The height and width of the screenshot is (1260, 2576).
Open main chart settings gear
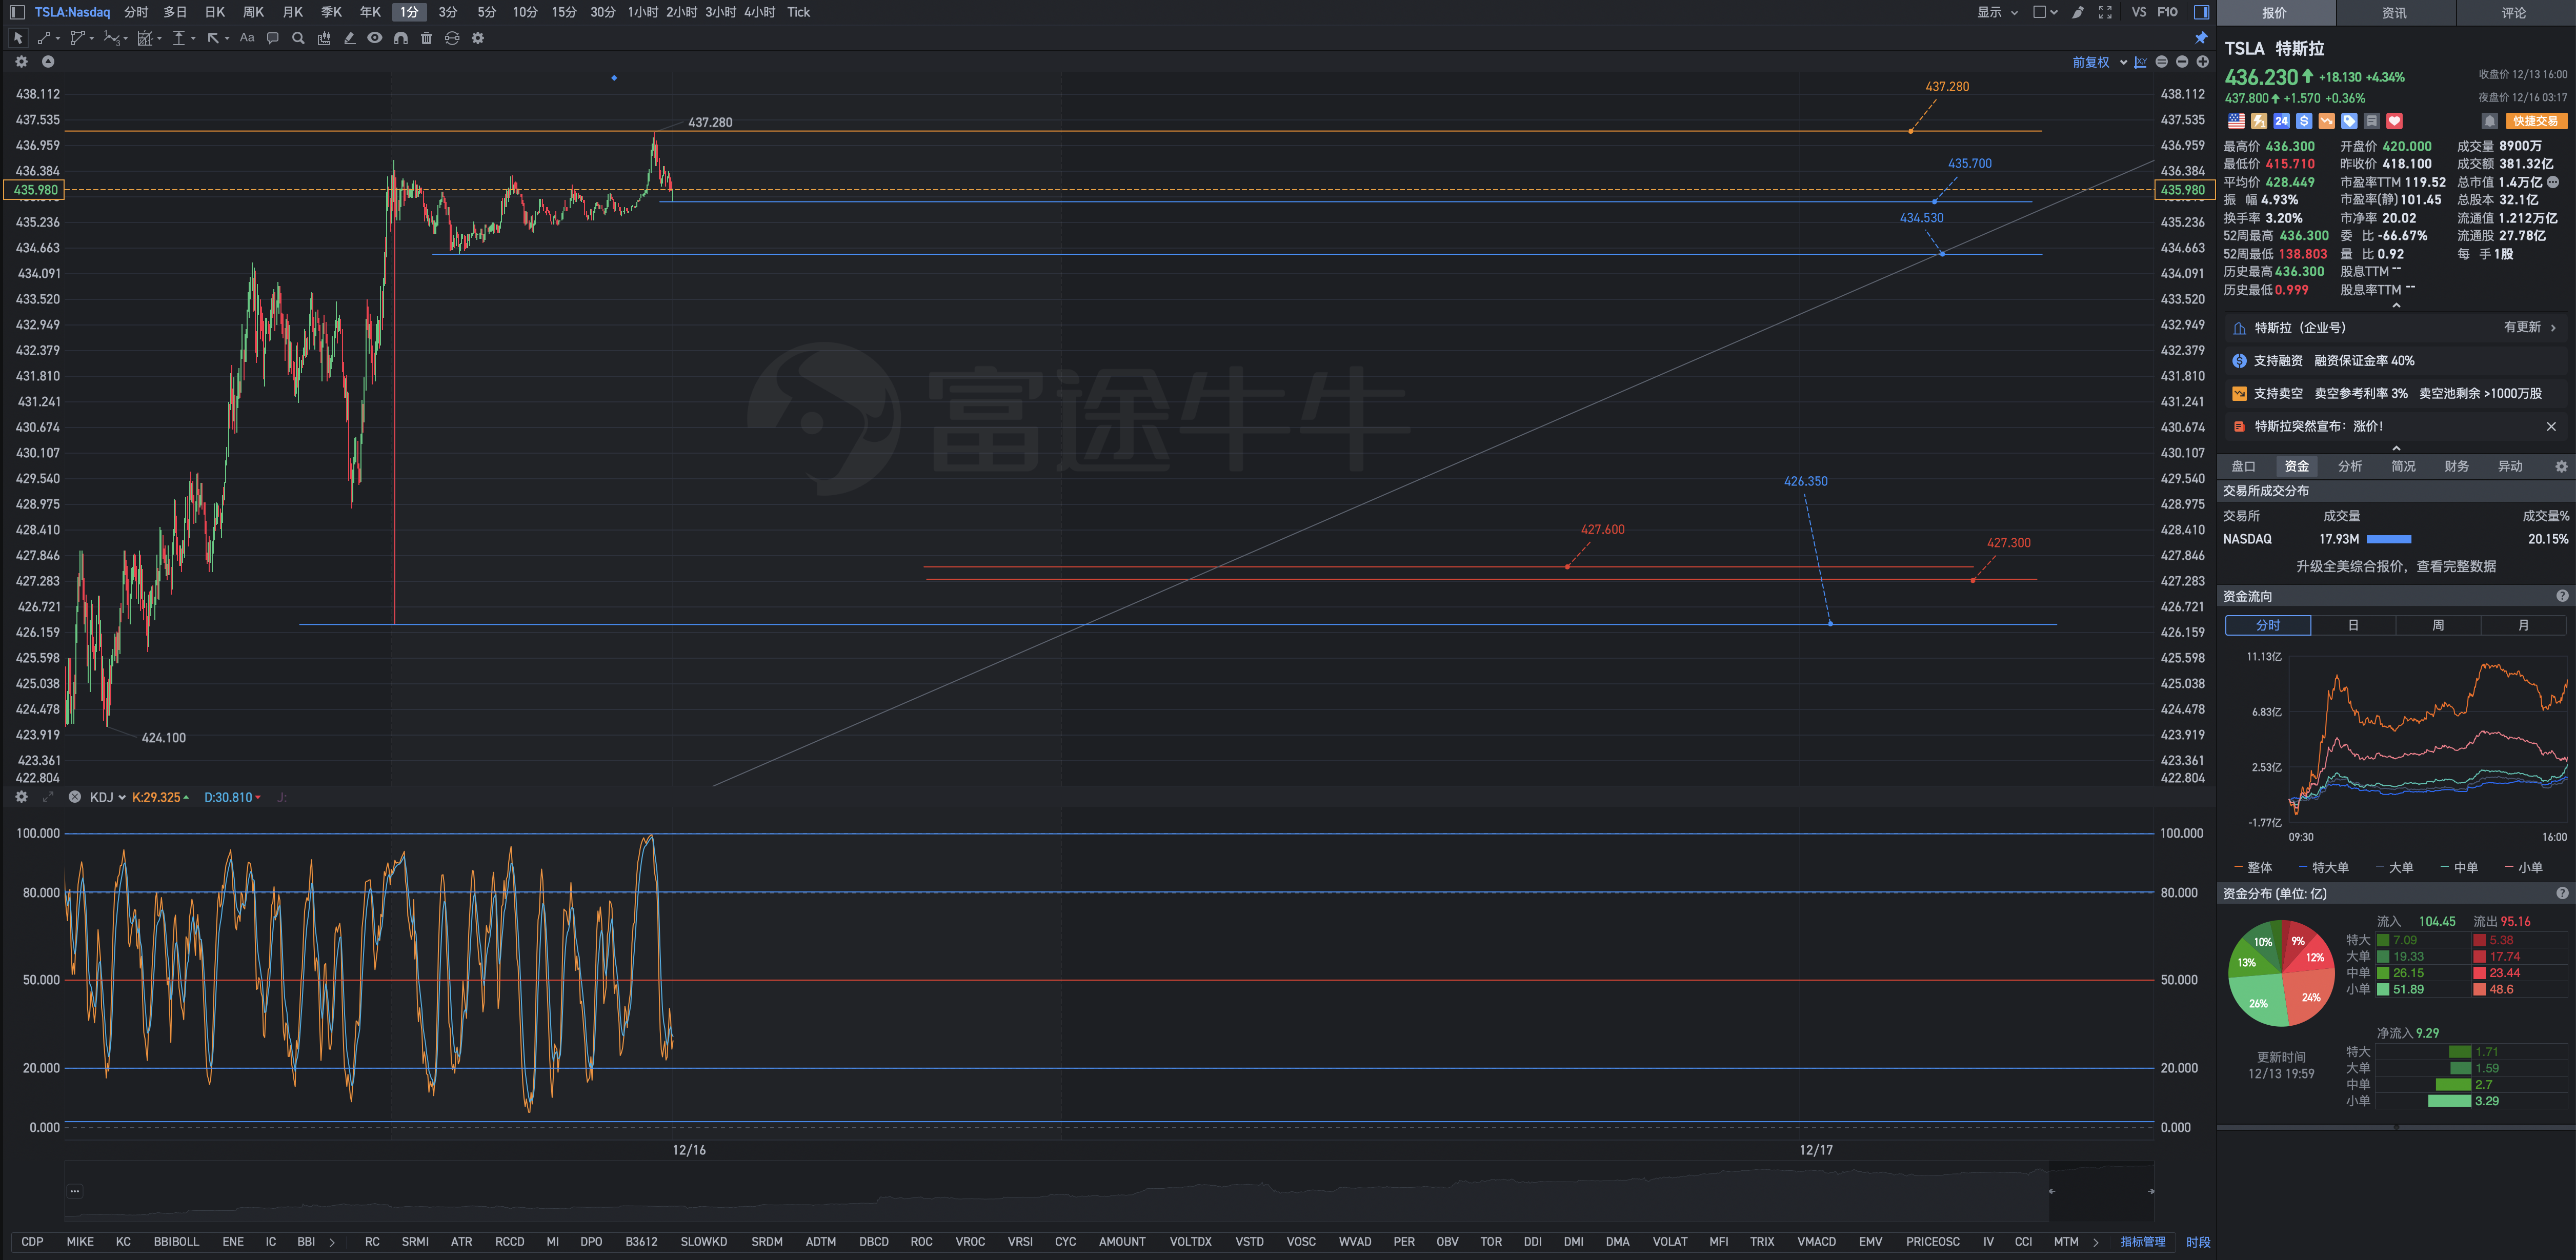tap(21, 61)
